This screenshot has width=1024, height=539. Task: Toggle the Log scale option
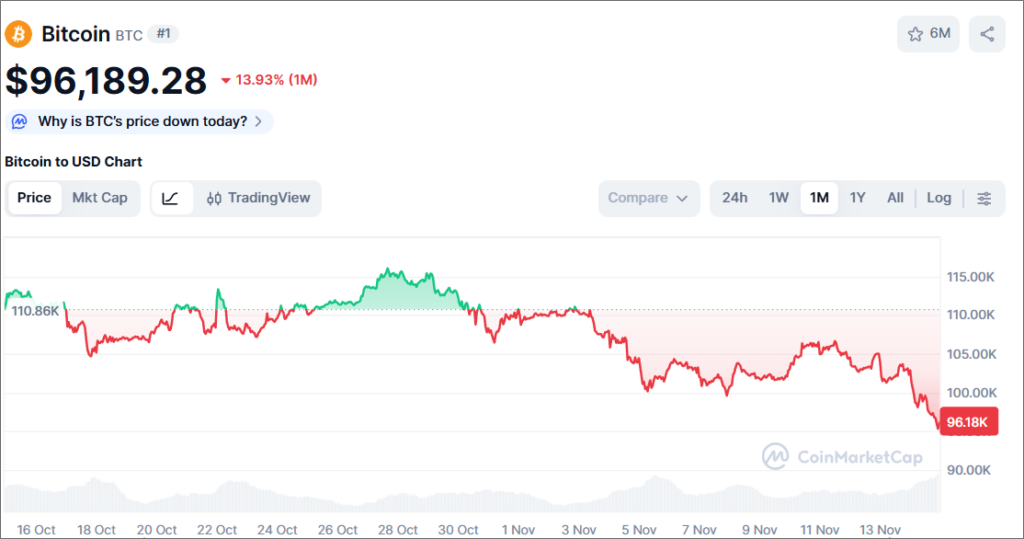click(x=939, y=198)
